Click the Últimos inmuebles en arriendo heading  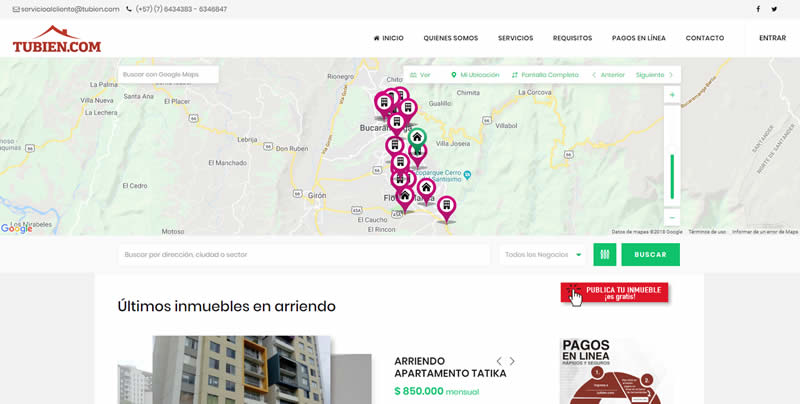point(227,307)
